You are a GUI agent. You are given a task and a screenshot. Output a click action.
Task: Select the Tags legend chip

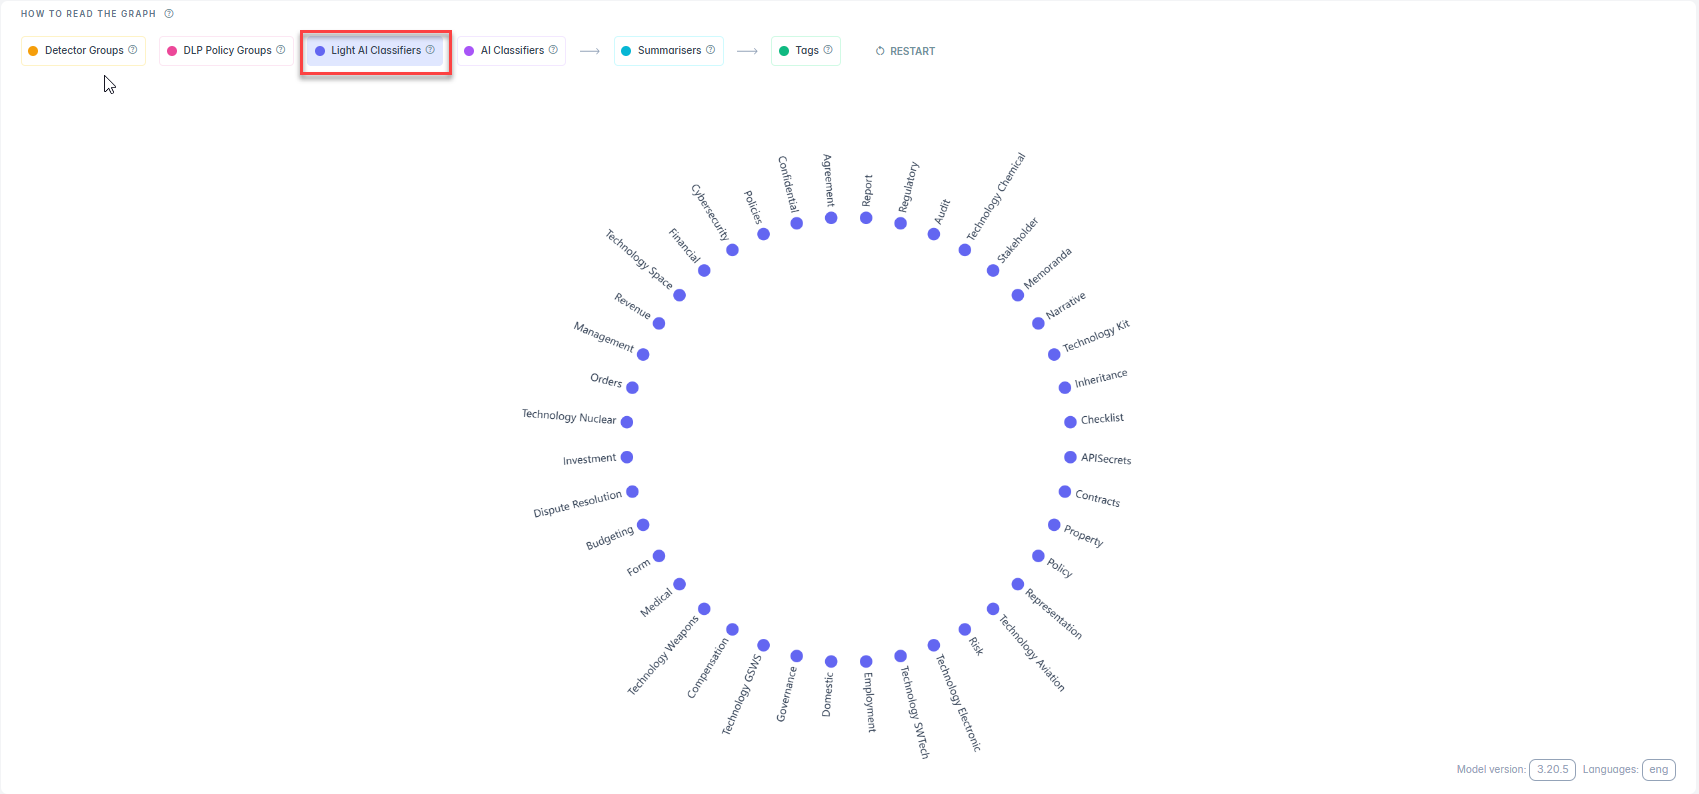click(801, 51)
